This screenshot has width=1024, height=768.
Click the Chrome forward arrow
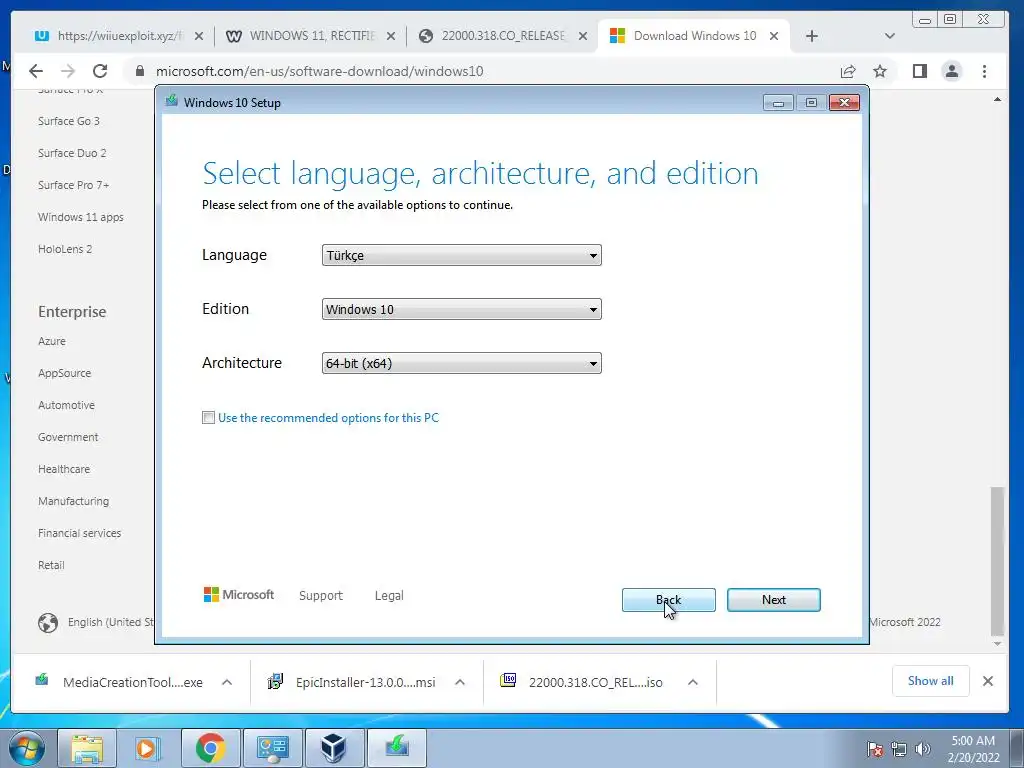(68, 71)
